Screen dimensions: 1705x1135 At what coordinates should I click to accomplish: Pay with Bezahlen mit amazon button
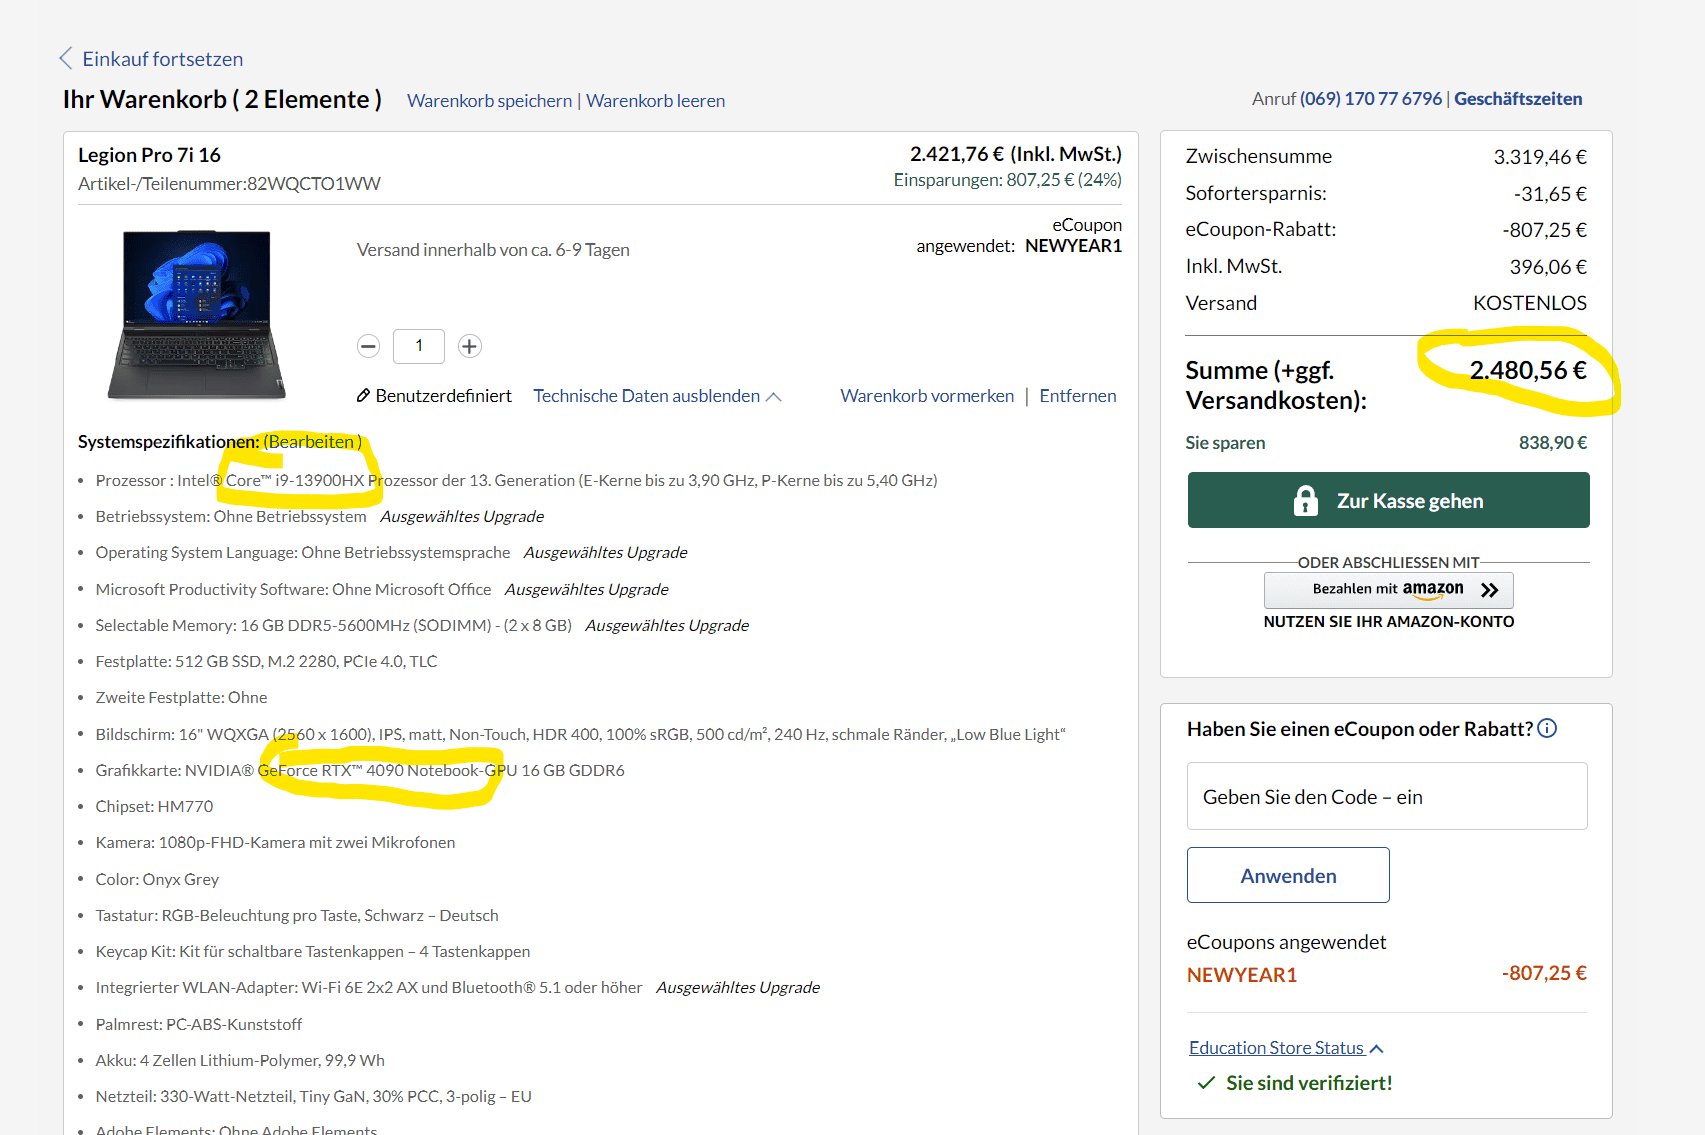pyautogui.click(x=1388, y=590)
